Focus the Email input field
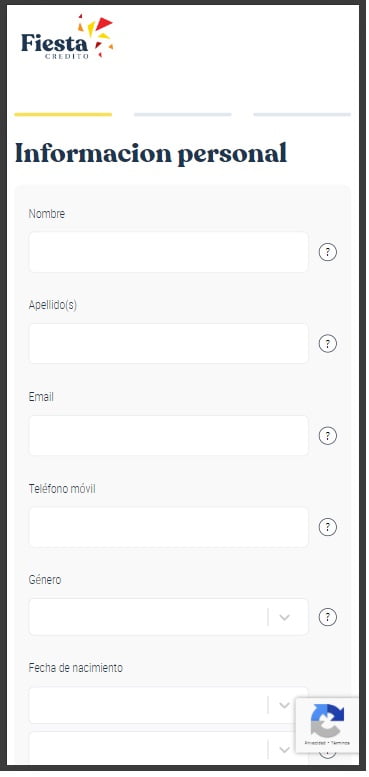 point(168,436)
